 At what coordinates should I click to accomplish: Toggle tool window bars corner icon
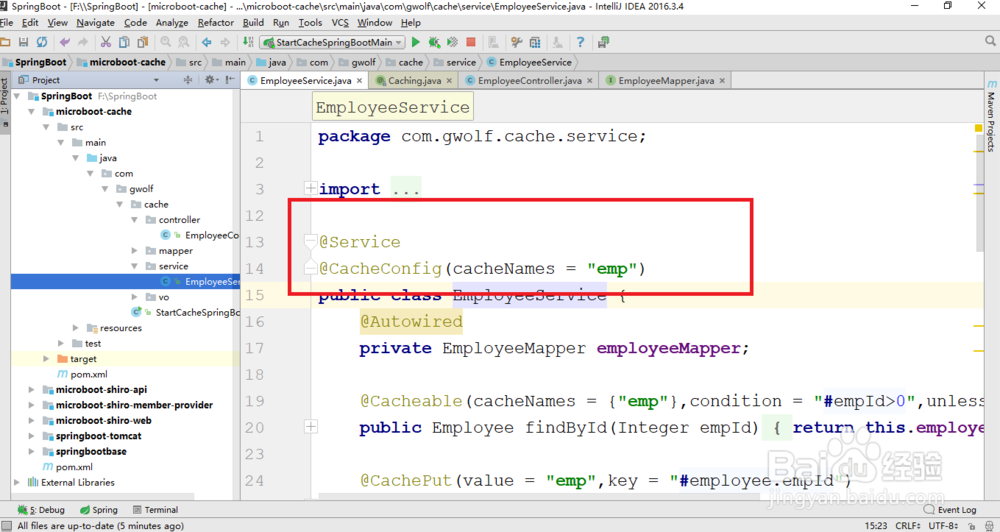[6, 526]
